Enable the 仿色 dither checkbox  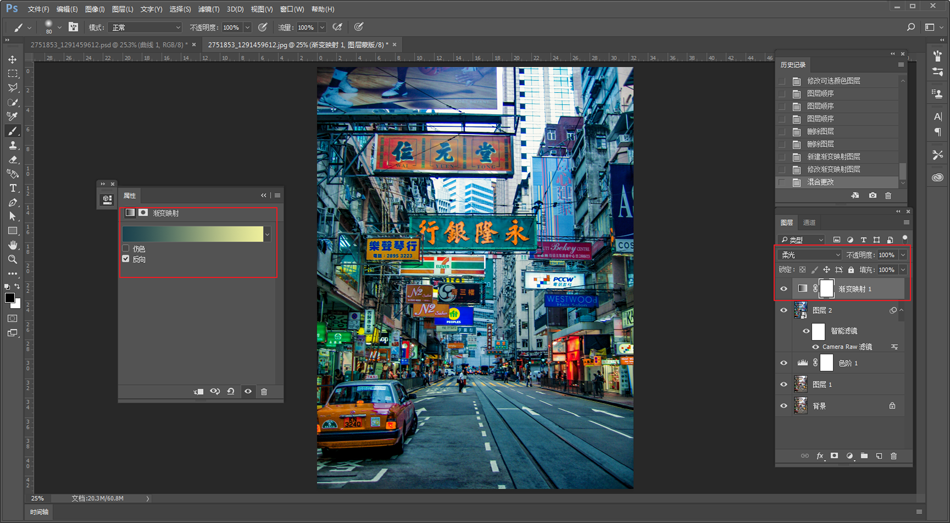pyautogui.click(x=126, y=248)
